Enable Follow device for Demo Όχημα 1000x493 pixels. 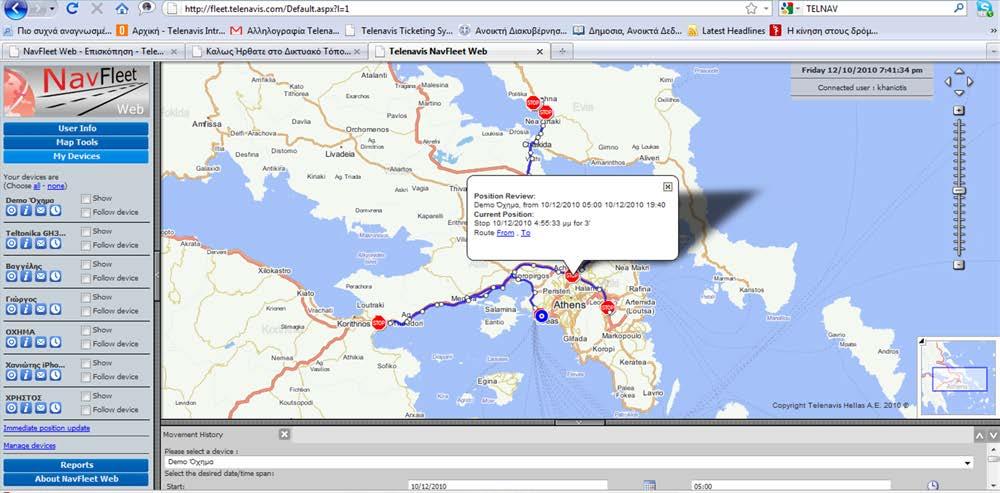coord(86,212)
